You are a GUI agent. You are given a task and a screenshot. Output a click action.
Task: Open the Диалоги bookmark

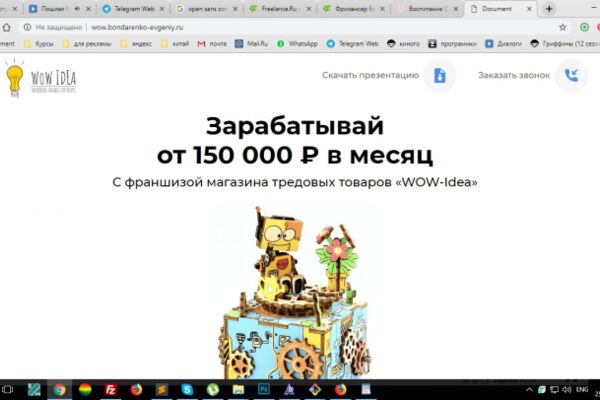[503, 44]
